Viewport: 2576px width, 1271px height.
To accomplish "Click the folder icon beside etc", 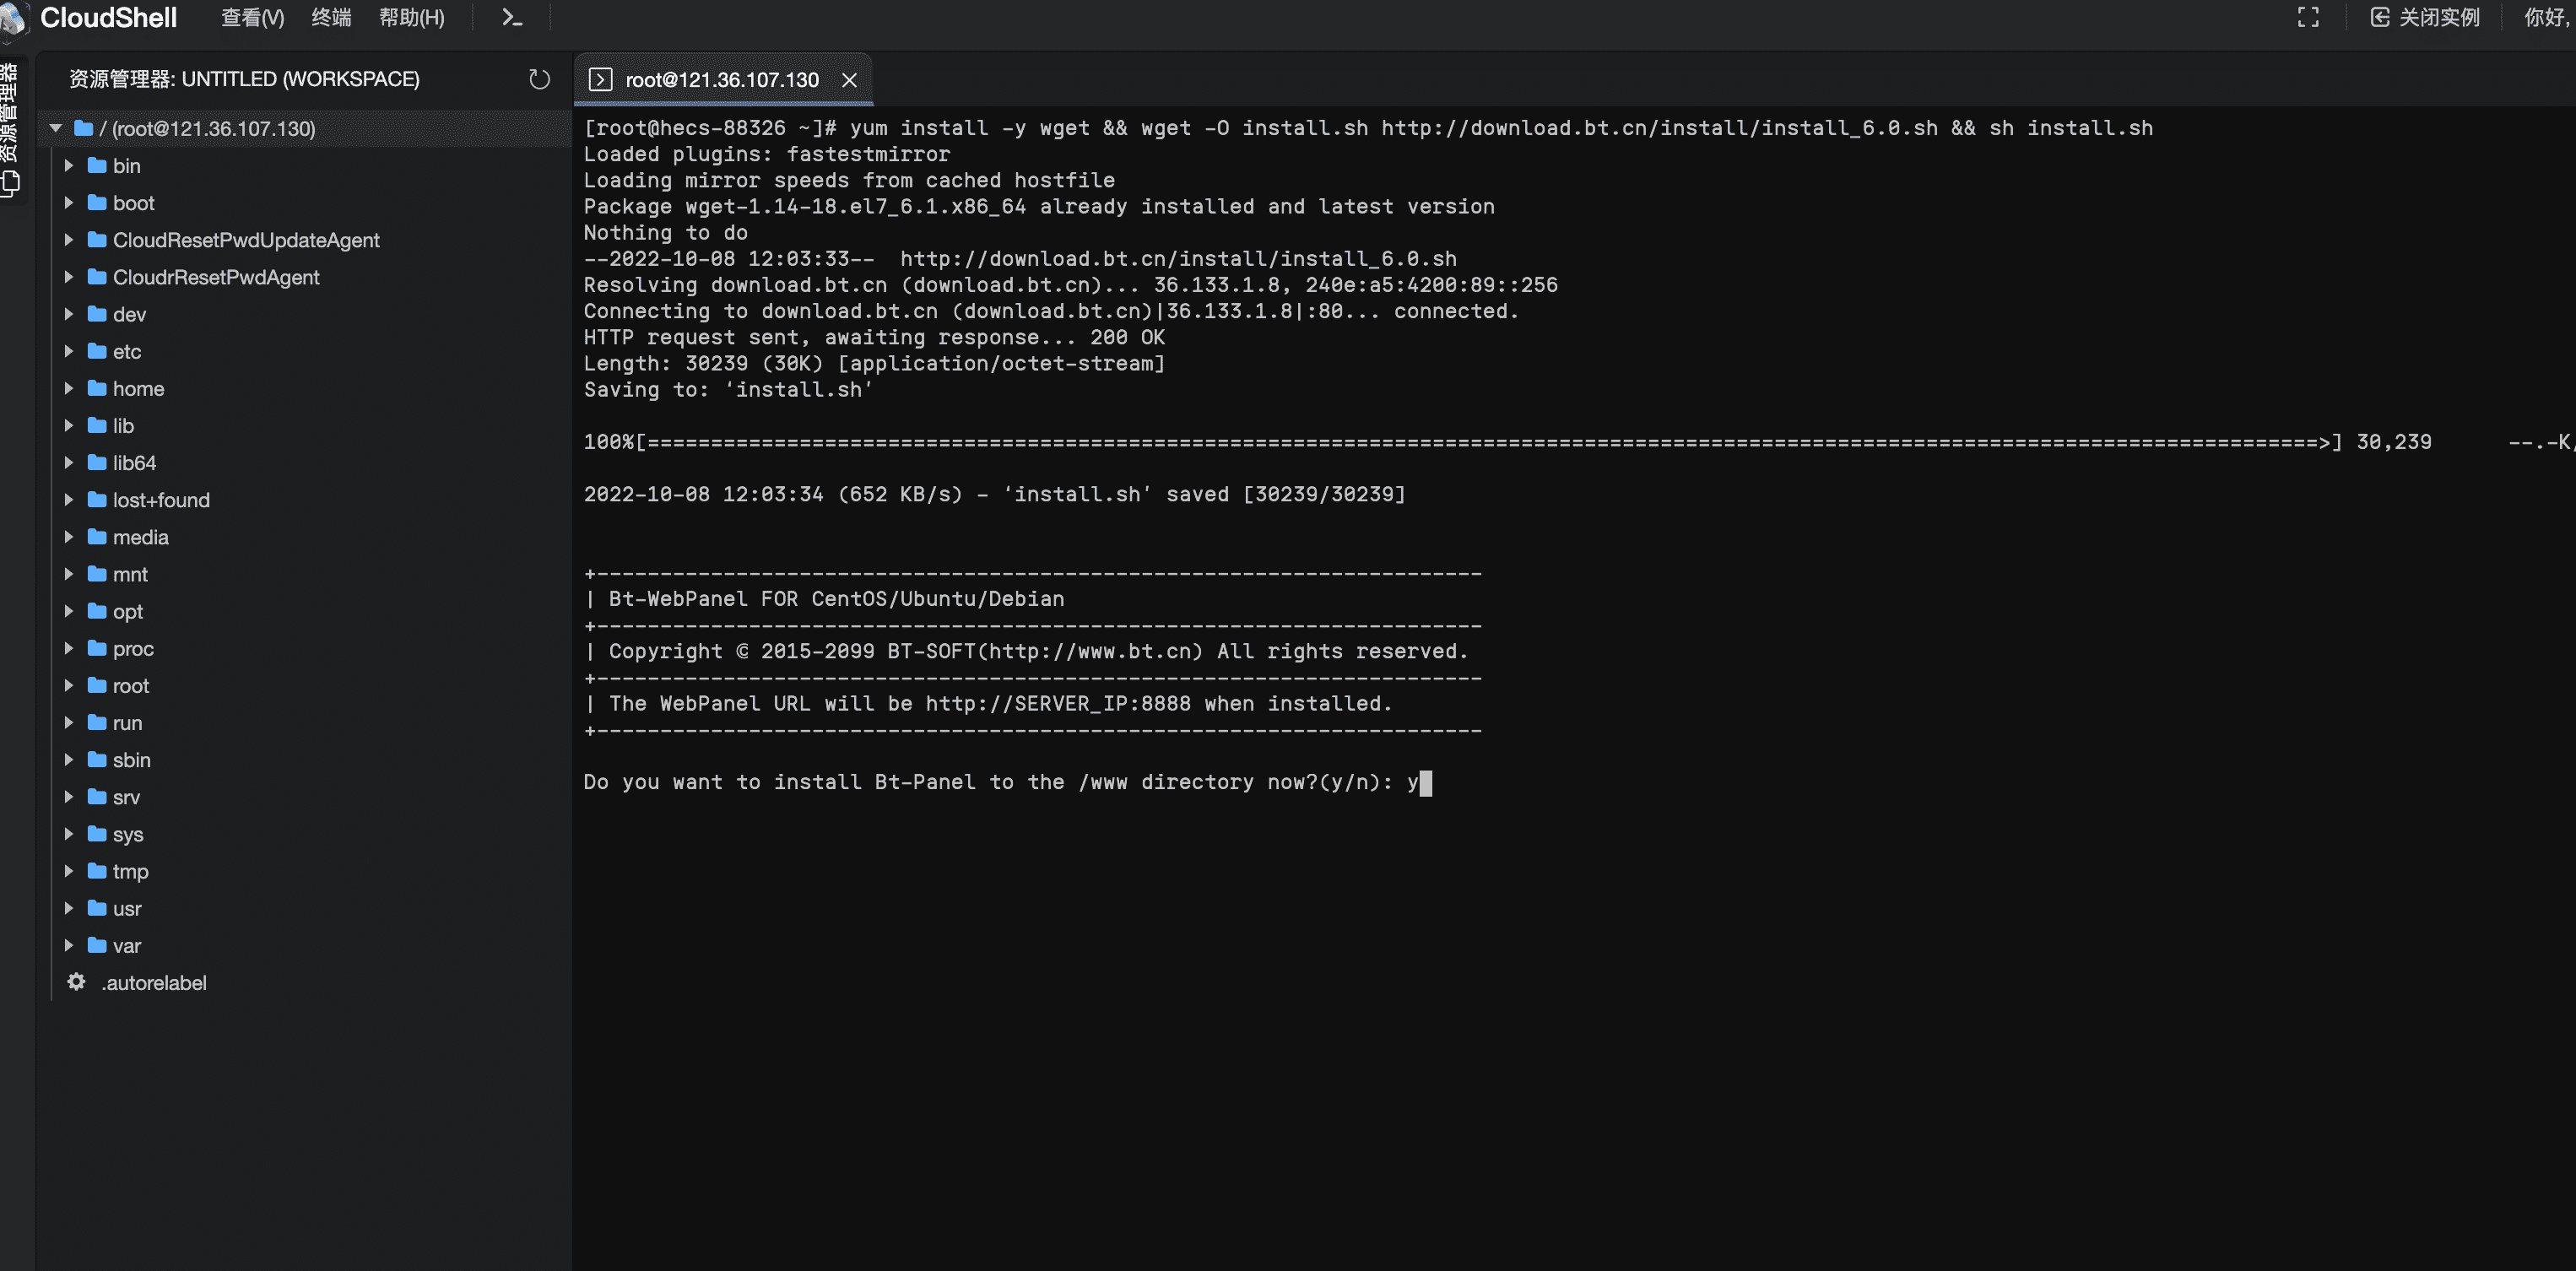I will pos(97,351).
